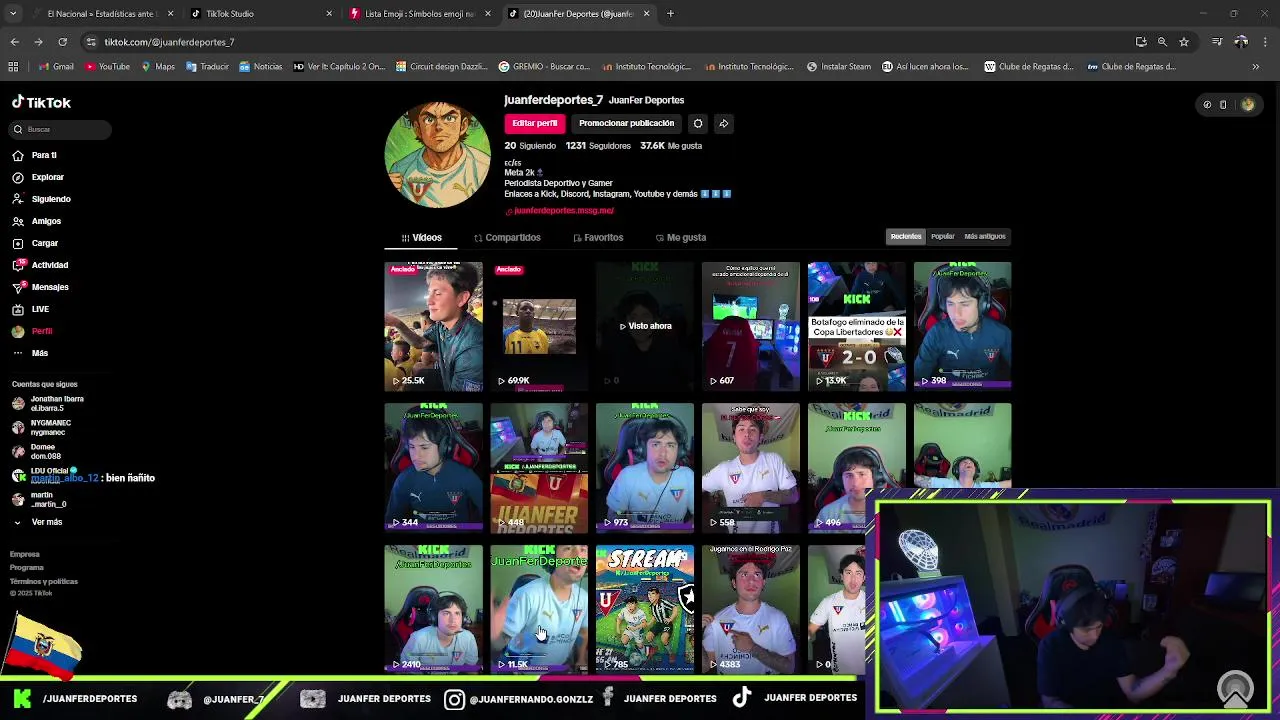This screenshot has height=720, width=1280.
Task: Open Términos y políticas footer link
Action: click(x=44, y=581)
